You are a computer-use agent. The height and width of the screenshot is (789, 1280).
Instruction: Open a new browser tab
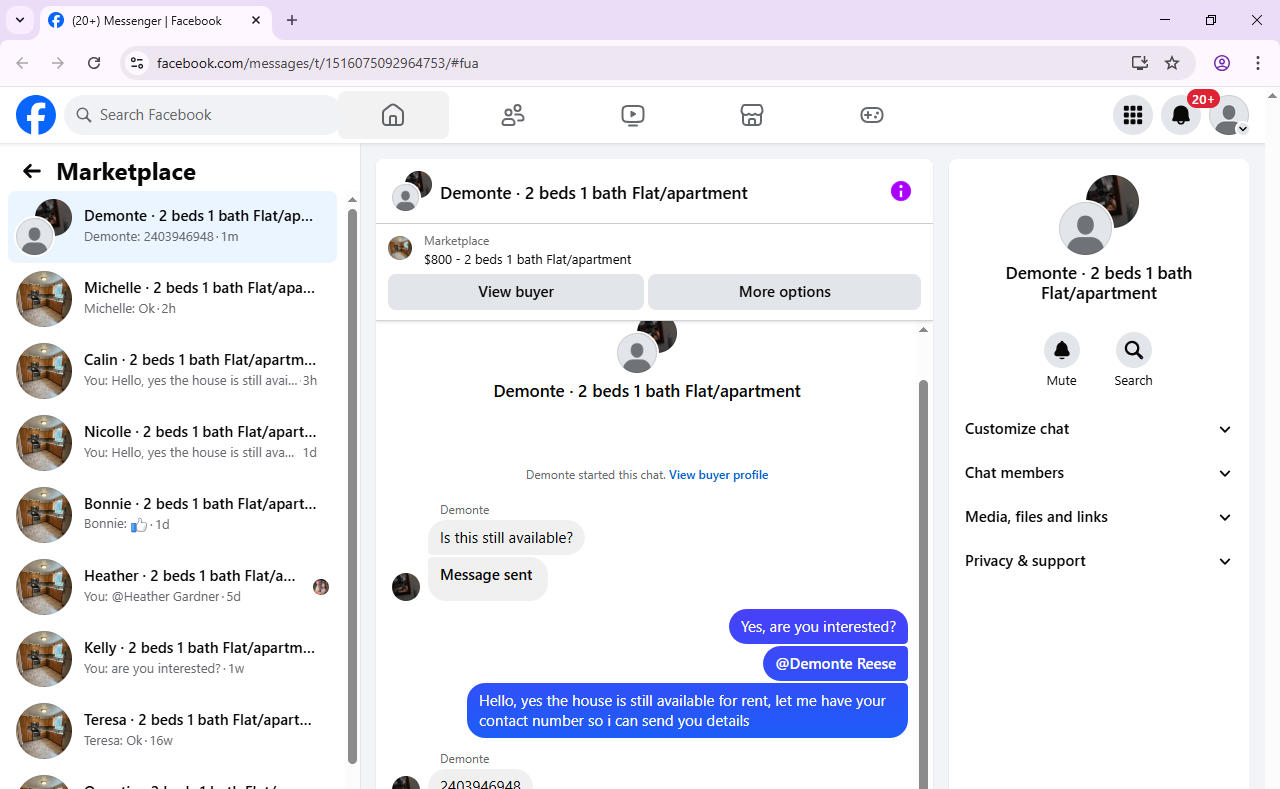pyautogui.click(x=292, y=20)
